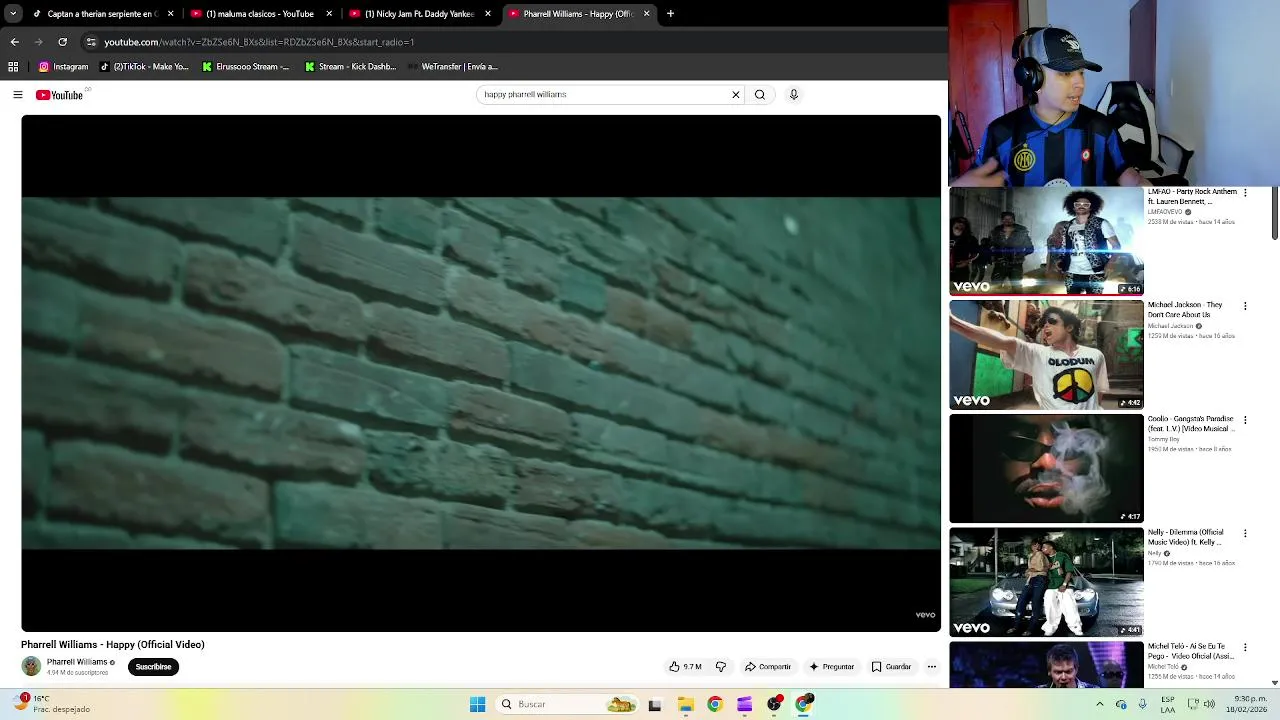This screenshot has width=1280, height=720.
Task: Open options menu for Coolio Gangsta's Paradise
Action: [x=1245, y=420]
